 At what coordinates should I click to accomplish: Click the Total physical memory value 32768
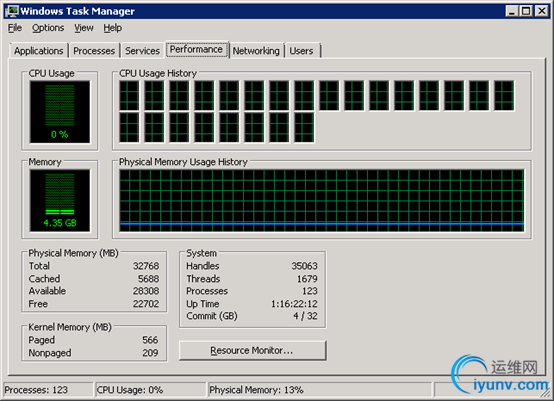pyautogui.click(x=146, y=266)
